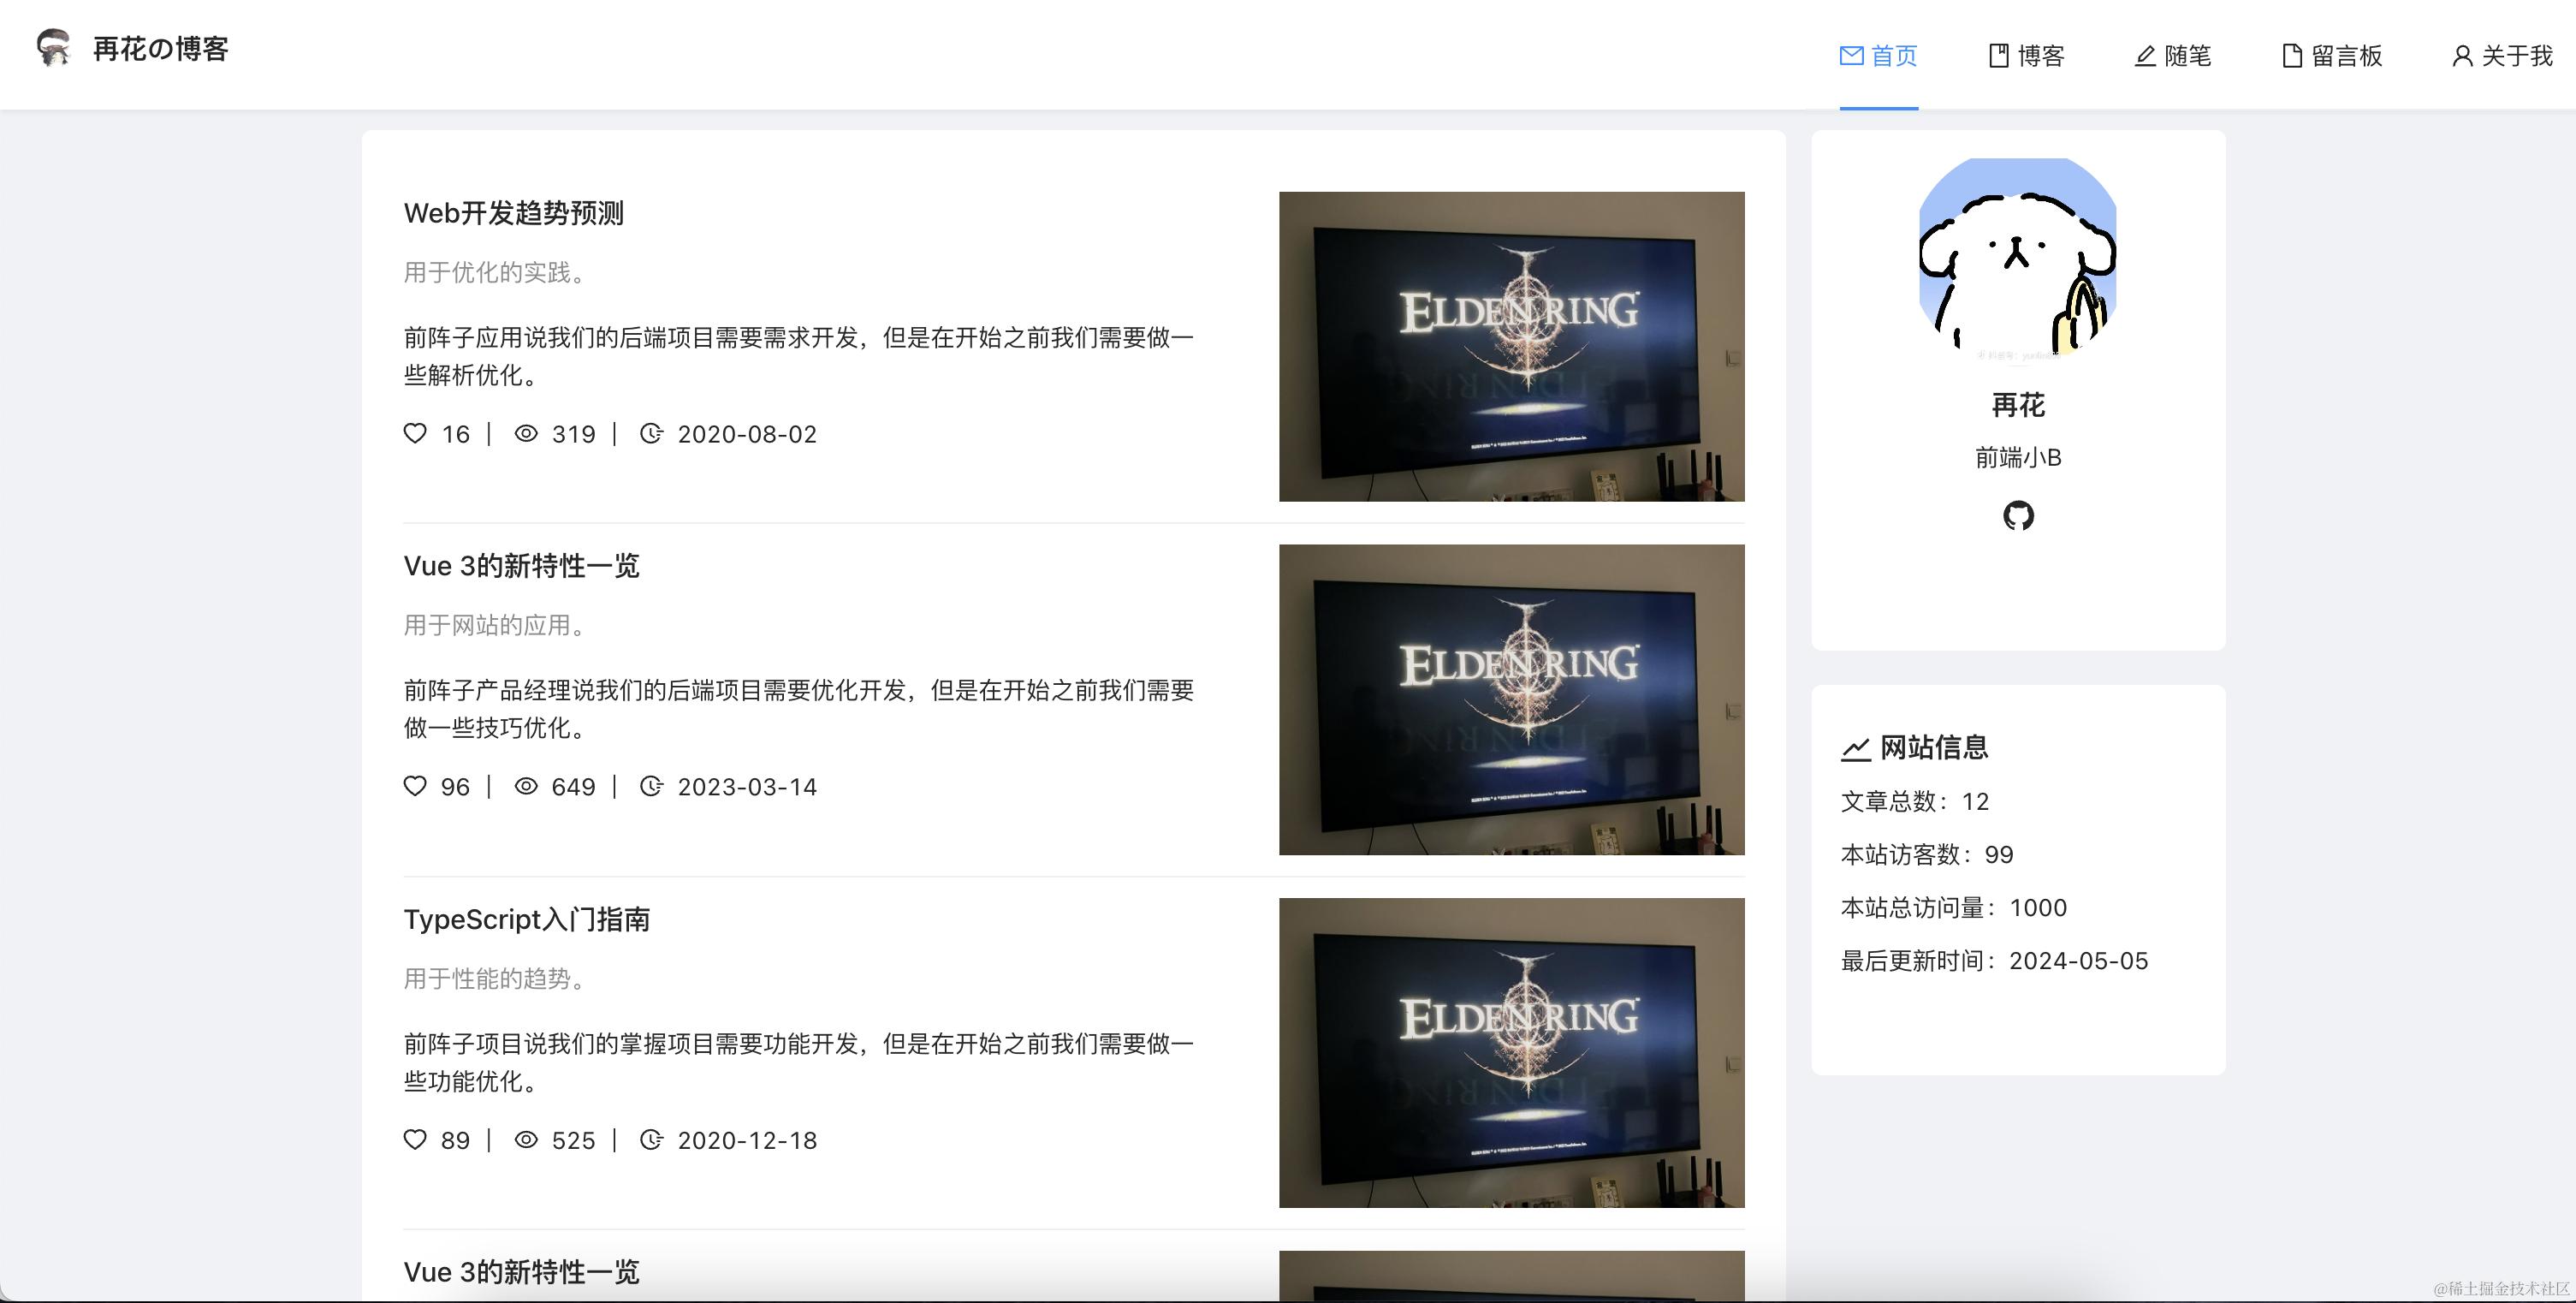Click heart icon on the 96-likes post

pos(415,786)
